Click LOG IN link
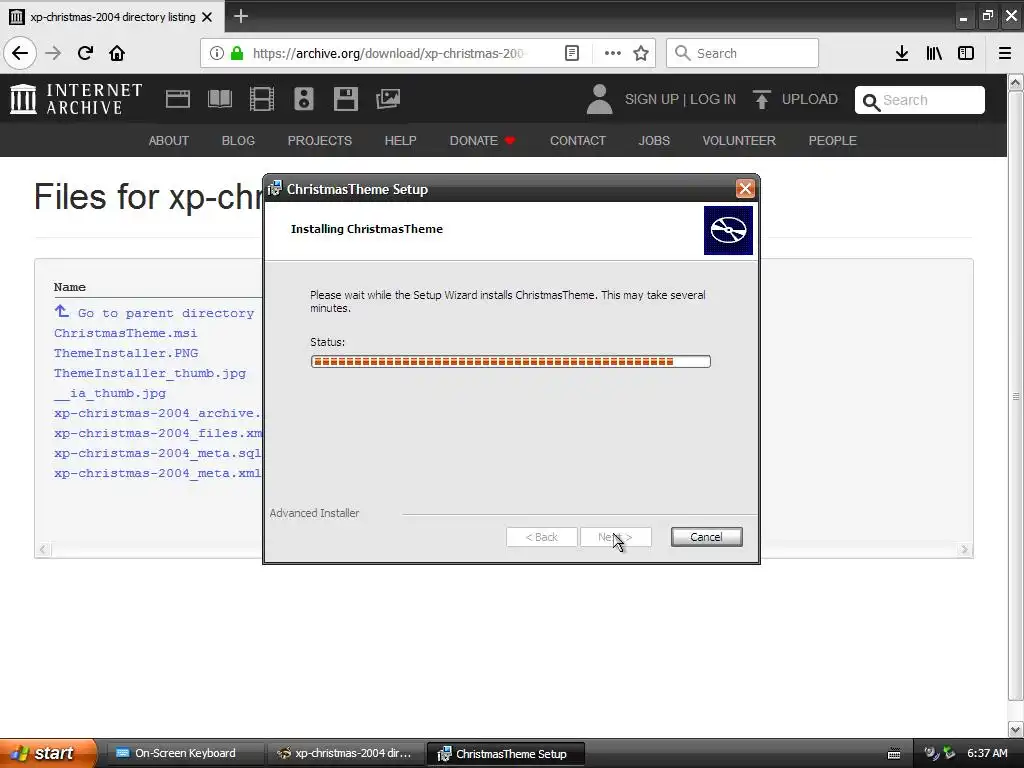The height and width of the screenshot is (768, 1024). point(712,99)
